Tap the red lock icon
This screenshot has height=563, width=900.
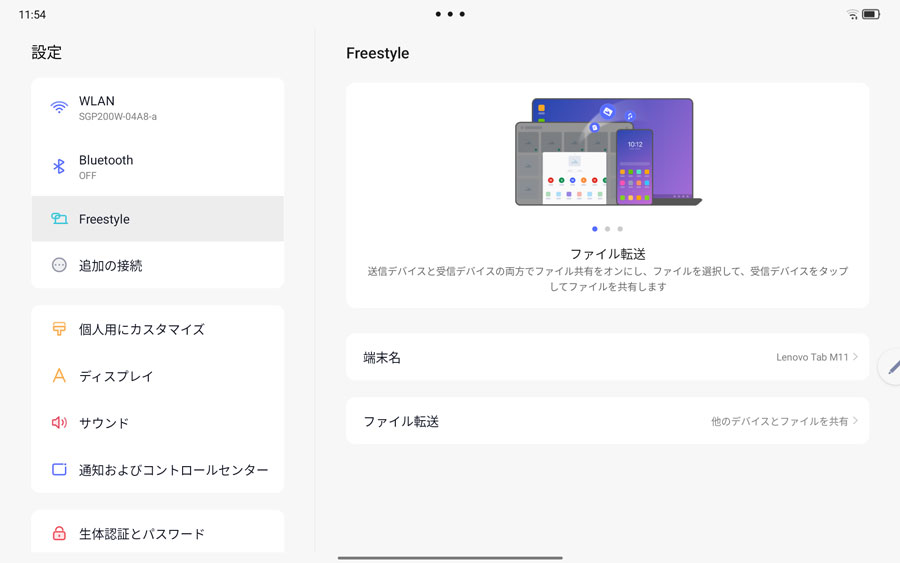point(59,533)
